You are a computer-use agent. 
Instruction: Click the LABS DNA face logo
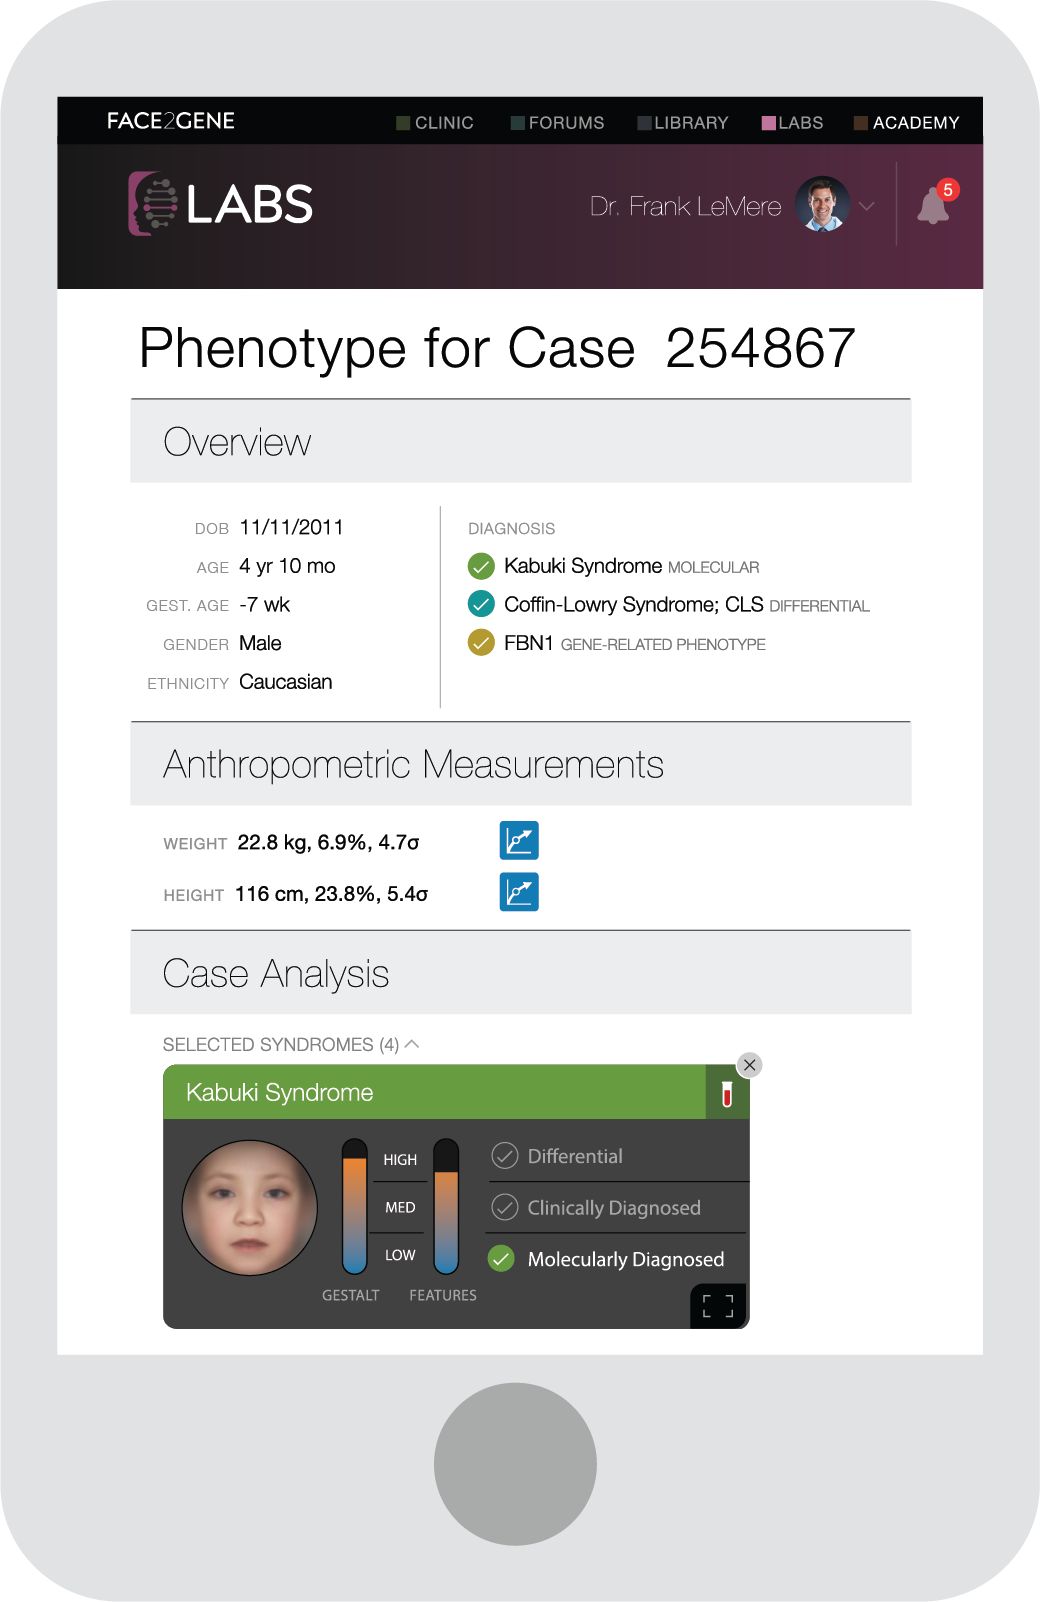point(152,204)
